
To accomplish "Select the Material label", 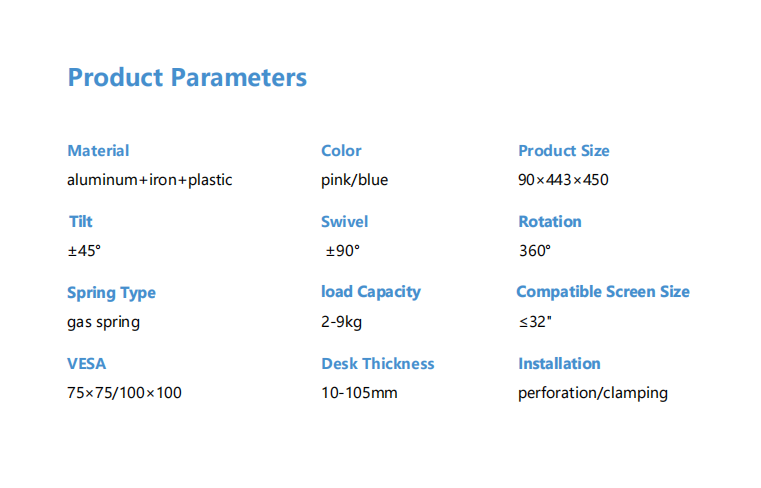I will (98, 151).
